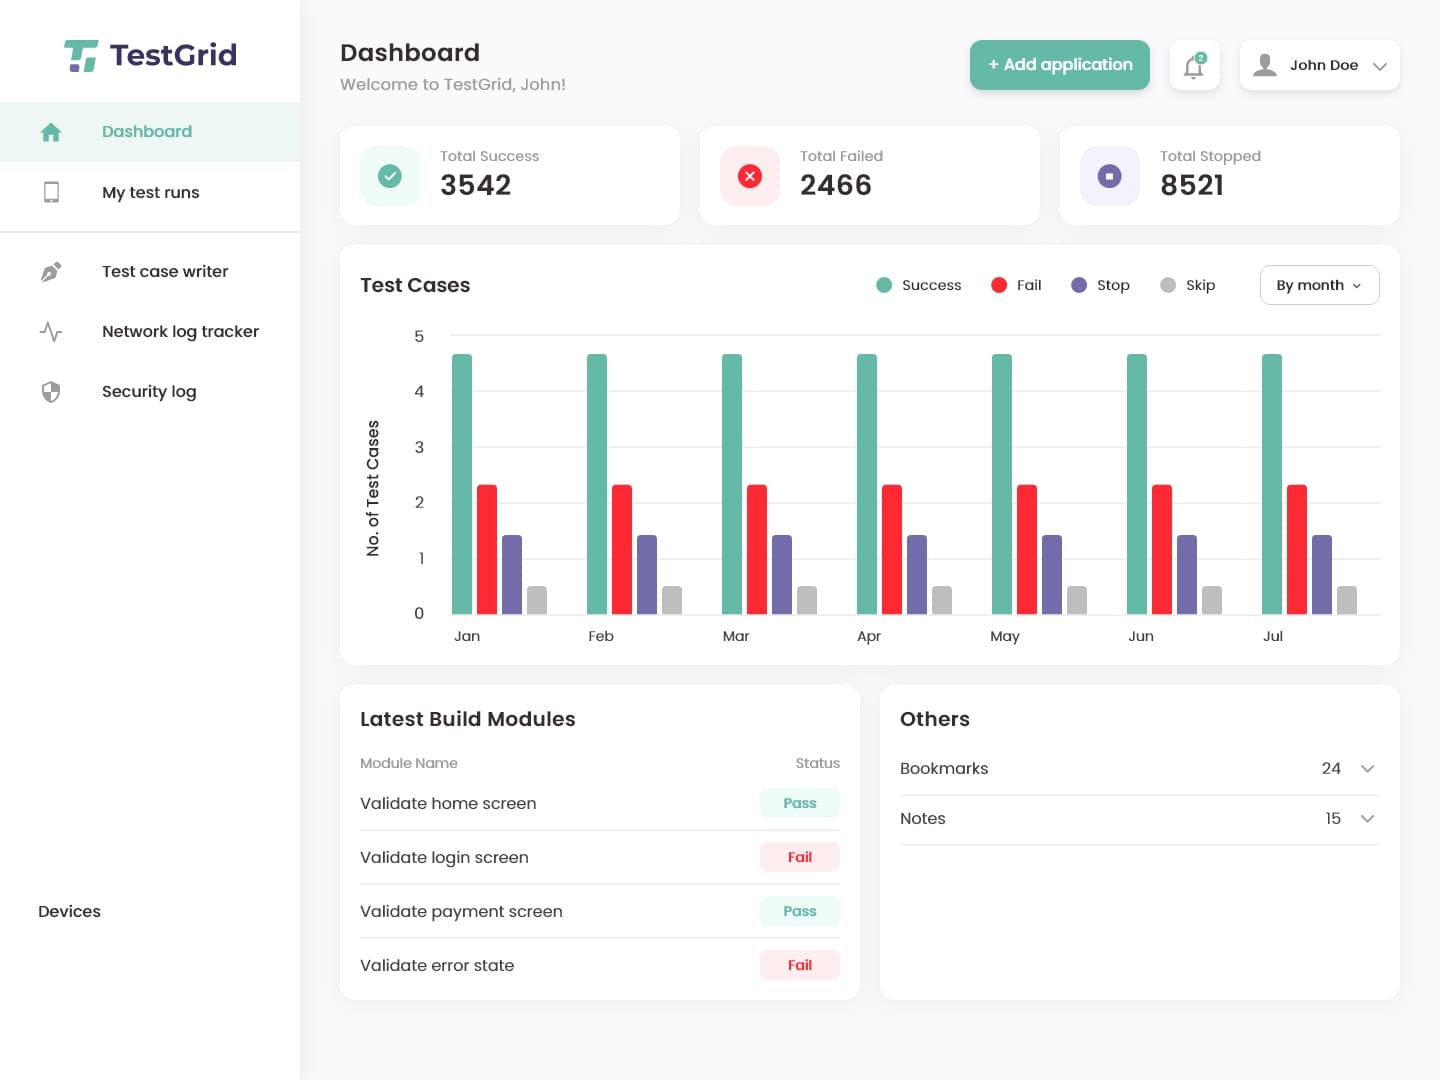
Task: Click the Total Success checkmark icon
Action: point(389,175)
